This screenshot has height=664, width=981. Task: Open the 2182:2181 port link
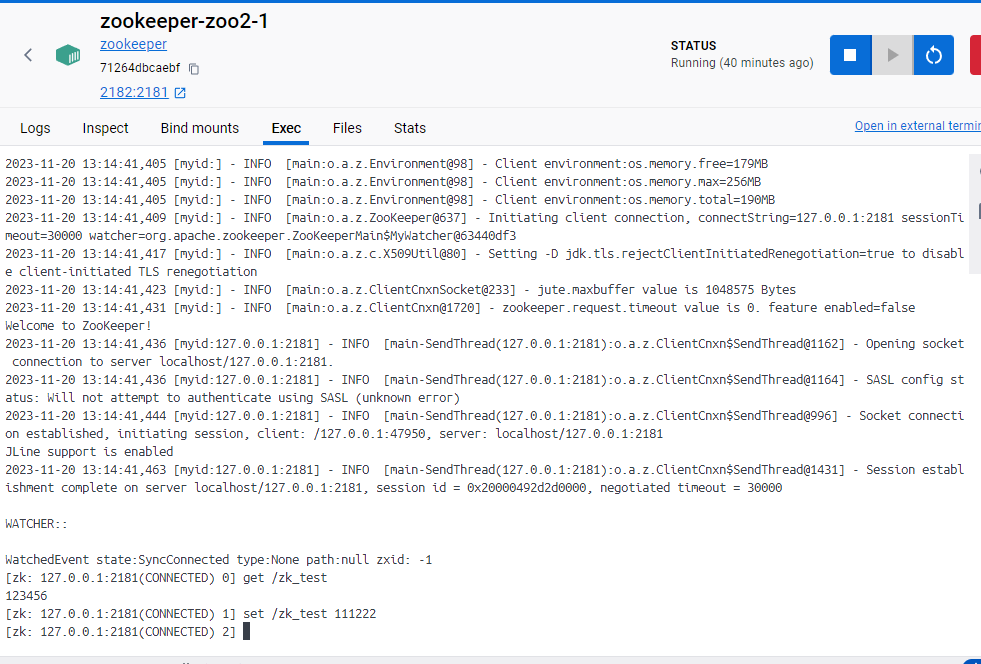(x=134, y=93)
